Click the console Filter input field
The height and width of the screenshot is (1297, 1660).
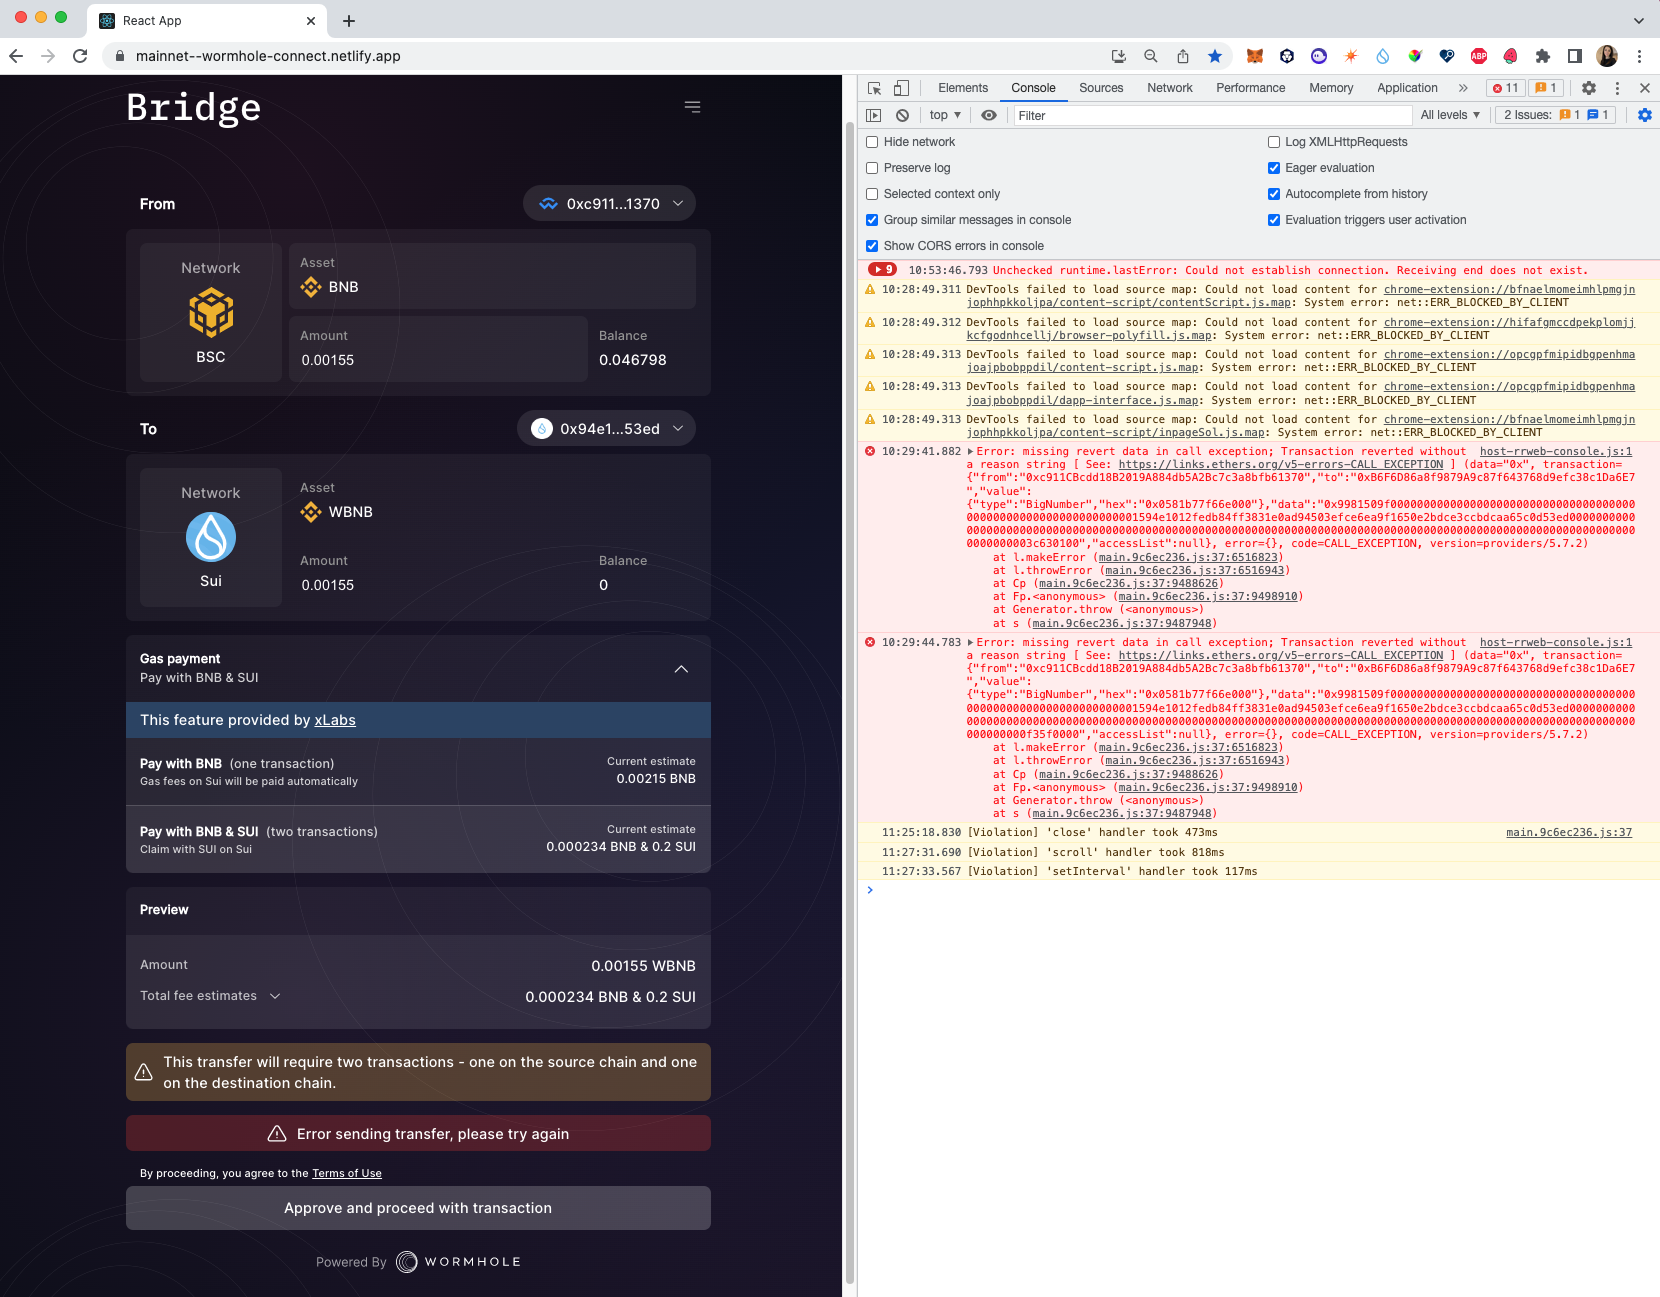coord(1211,115)
